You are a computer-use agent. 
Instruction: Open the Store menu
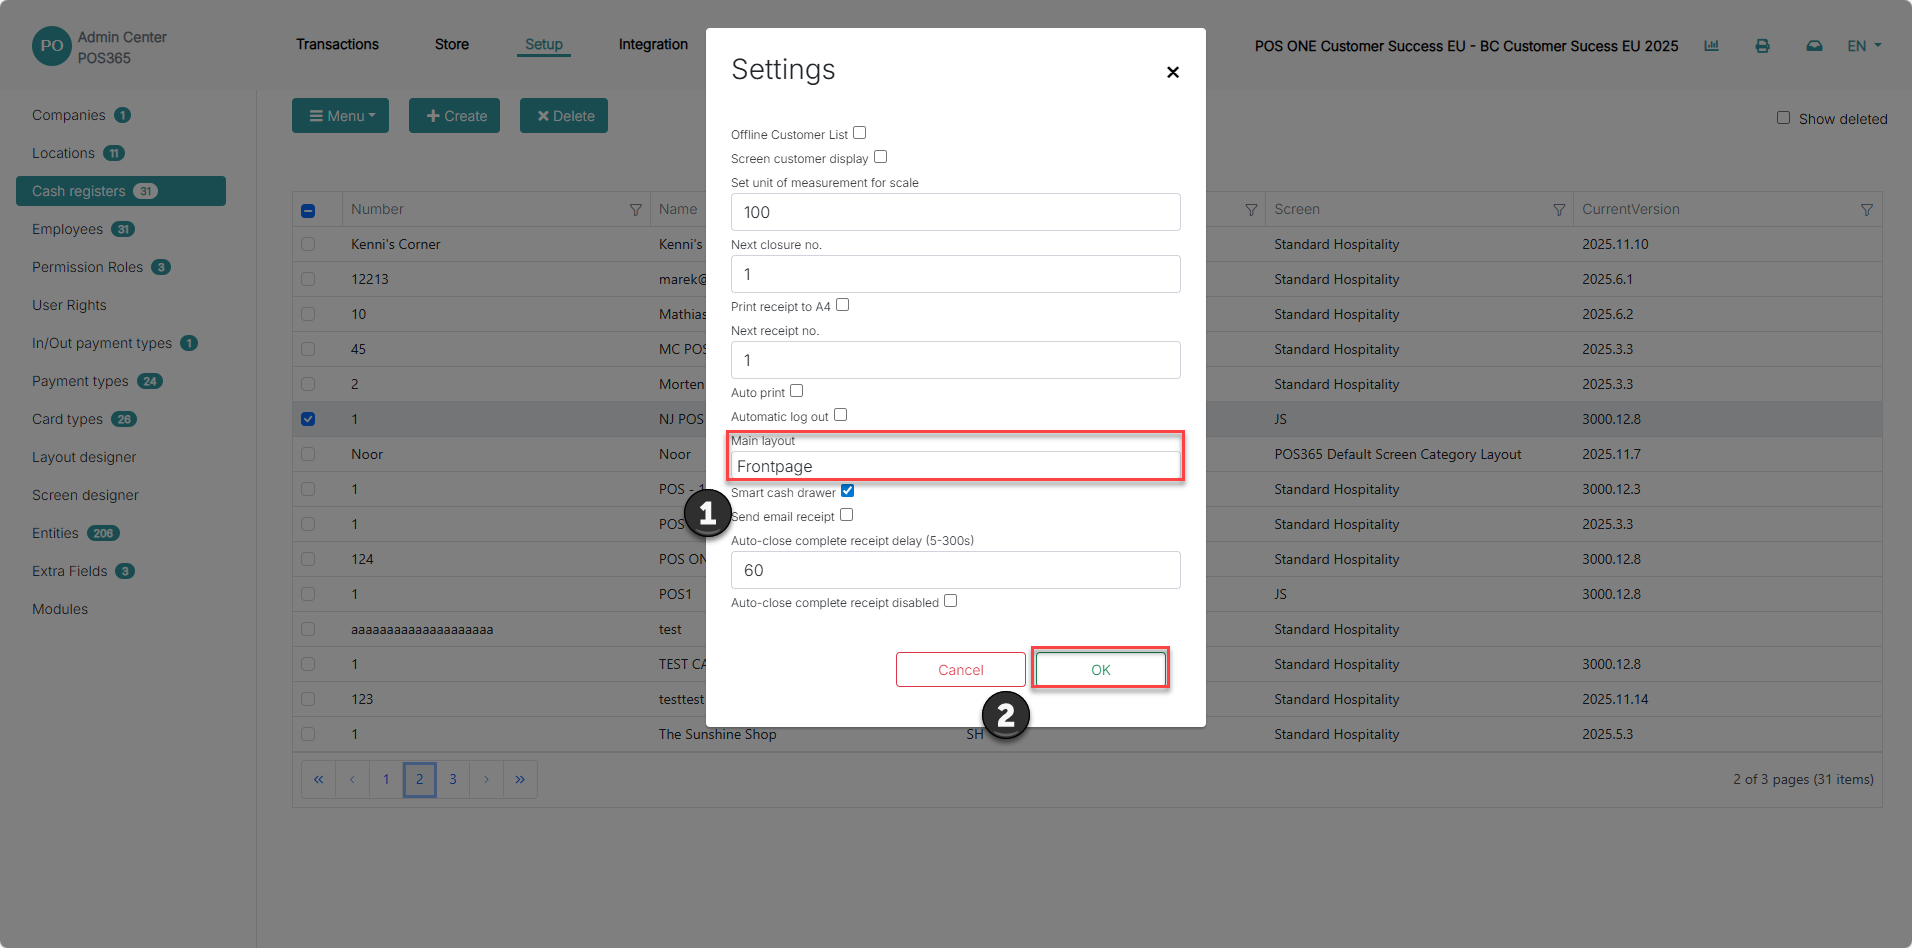tap(452, 44)
